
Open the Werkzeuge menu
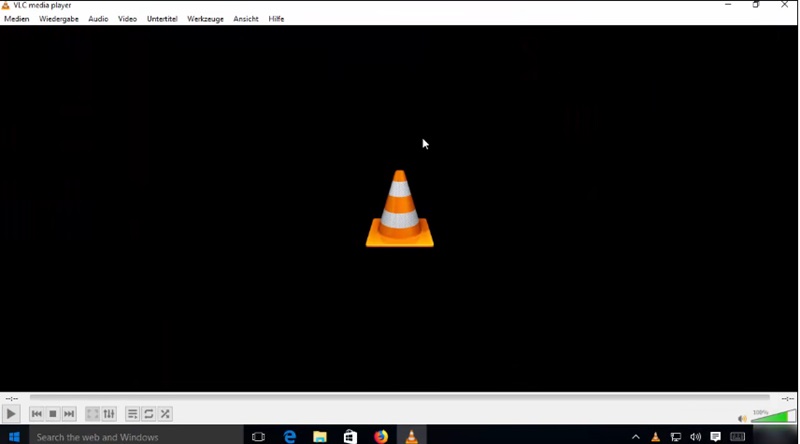205,19
